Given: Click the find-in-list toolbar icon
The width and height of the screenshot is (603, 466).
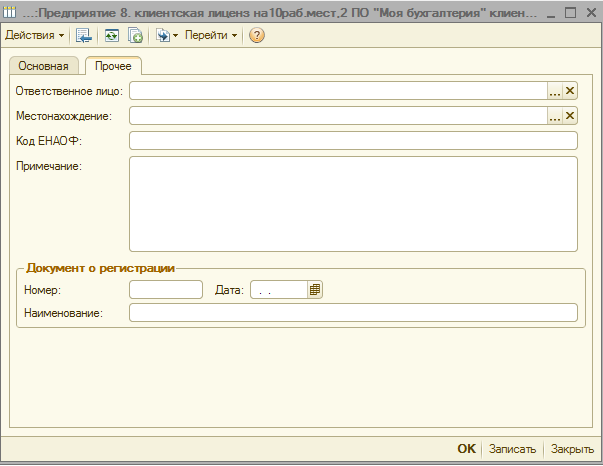Looking at the screenshot, I should (x=84, y=35).
